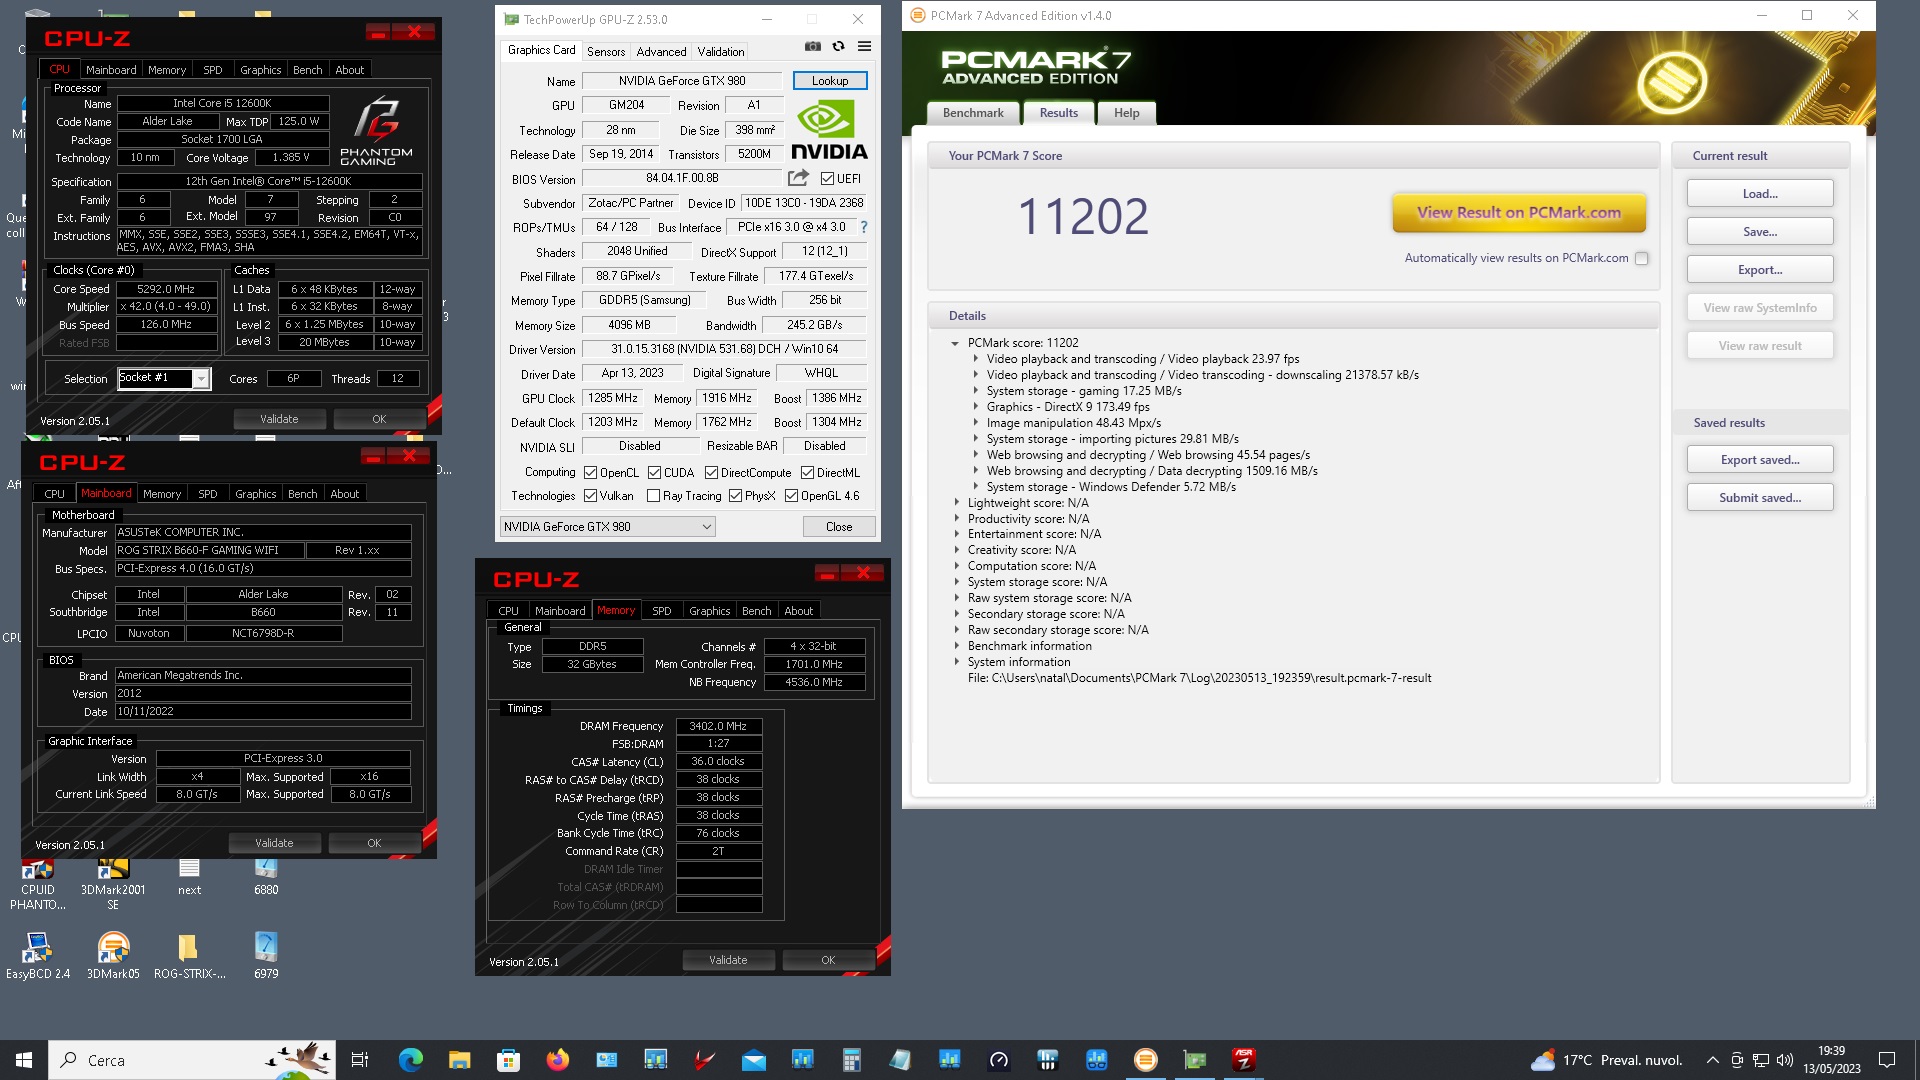Switch to CPU-Z Phantom taskbar icon

pyautogui.click(x=1244, y=1060)
